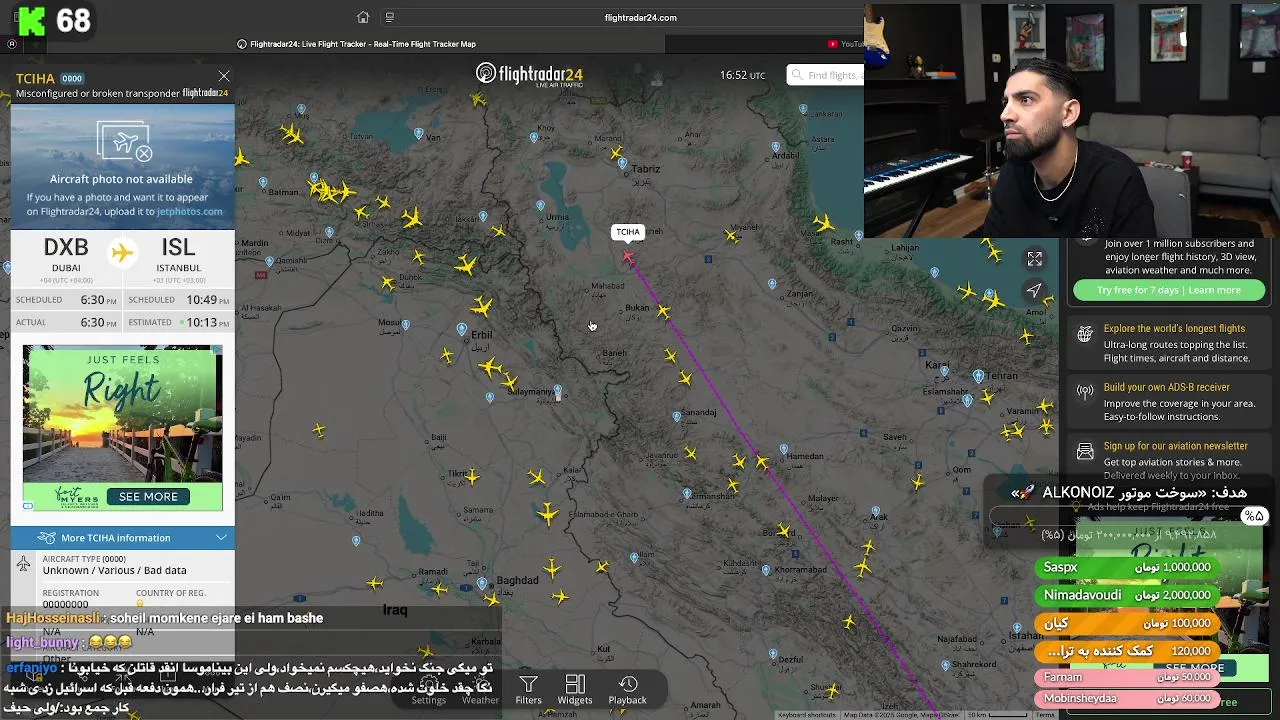Click the flightradar24.com address bar
The height and width of the screenshot is (720, 1280).
(x=640, y=17)
